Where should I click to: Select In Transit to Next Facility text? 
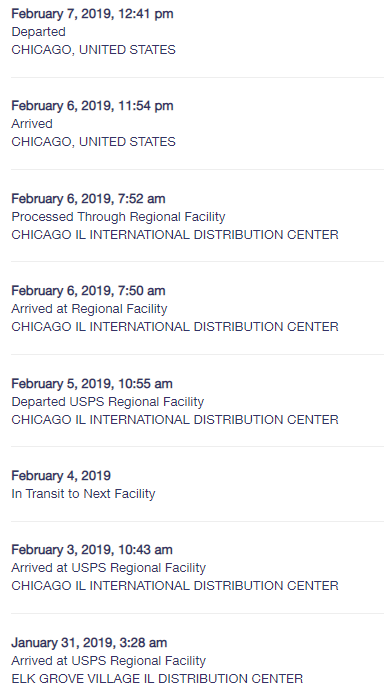pyautogui.click(x=83, y=494)
